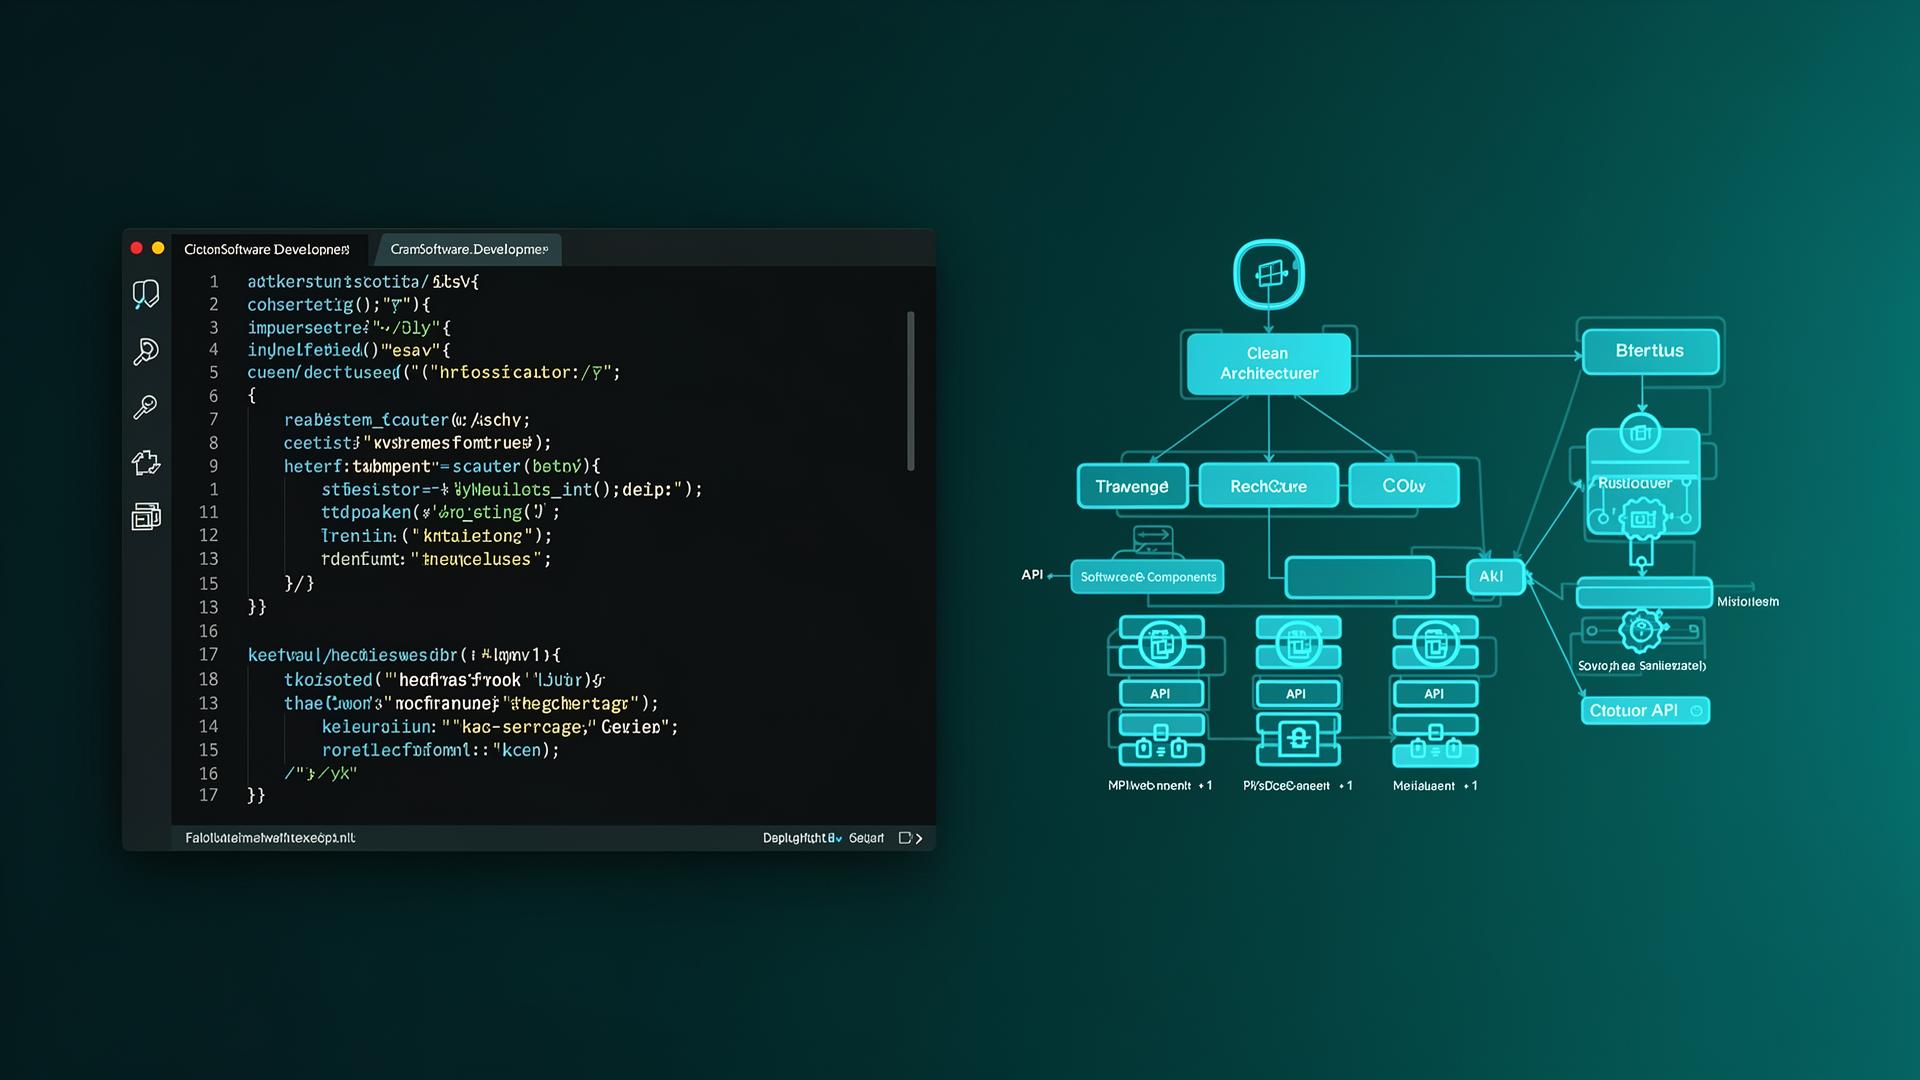The height and width of the screenshot is (1080, 1920).
Task: Minimize the editor with the yellow button
Action: point(158,248)
